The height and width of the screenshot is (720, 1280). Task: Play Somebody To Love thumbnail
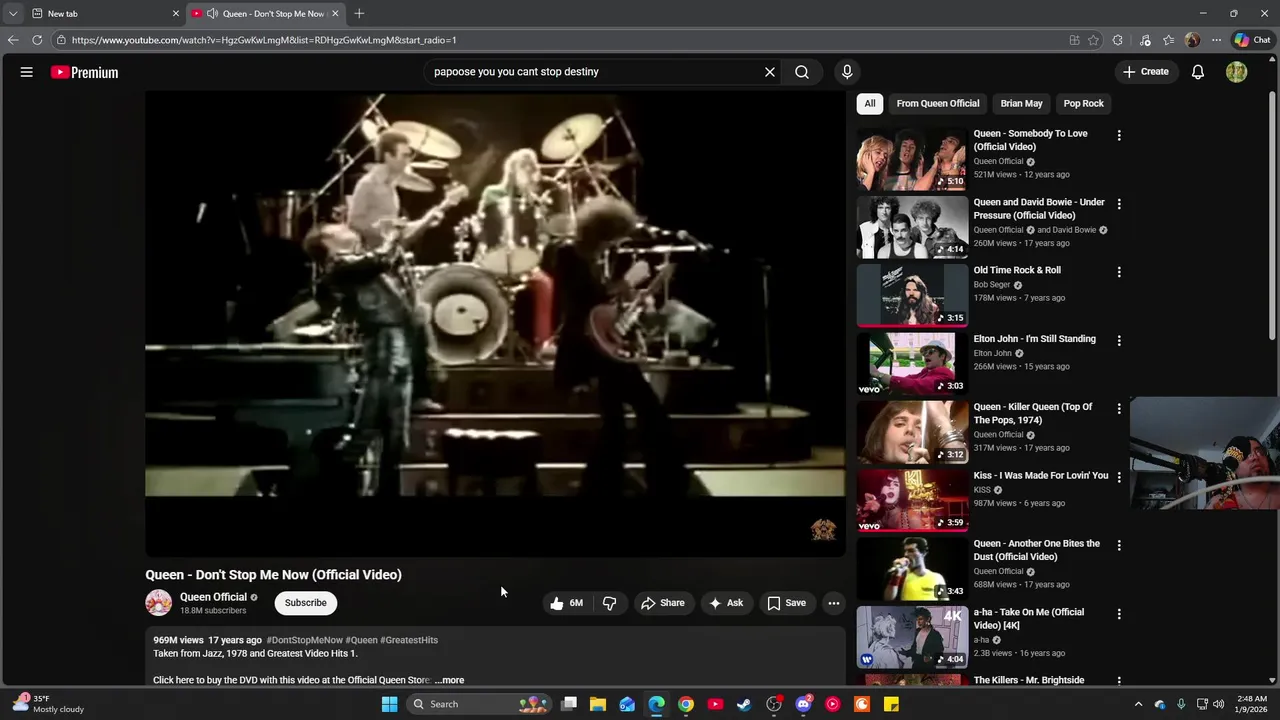[912, 159]
